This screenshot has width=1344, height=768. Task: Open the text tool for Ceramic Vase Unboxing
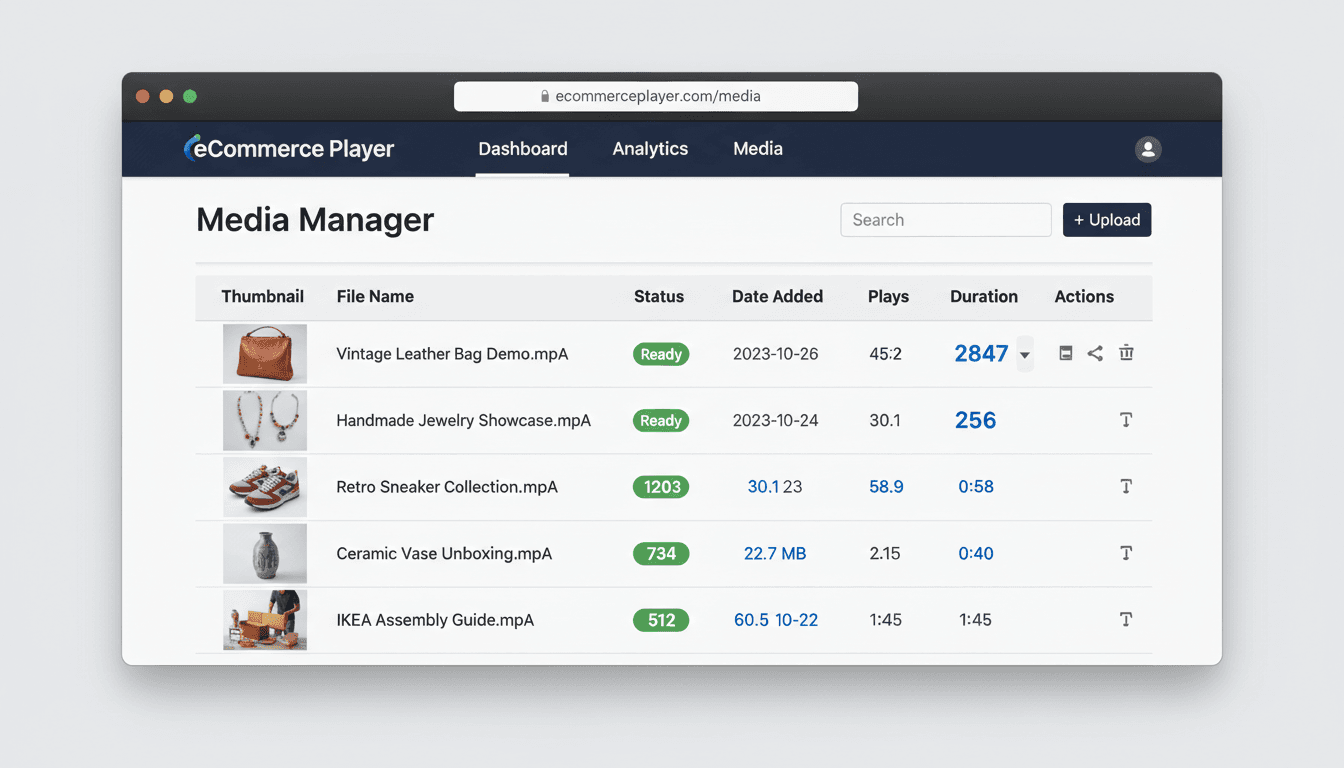[x=1126, y=553]
